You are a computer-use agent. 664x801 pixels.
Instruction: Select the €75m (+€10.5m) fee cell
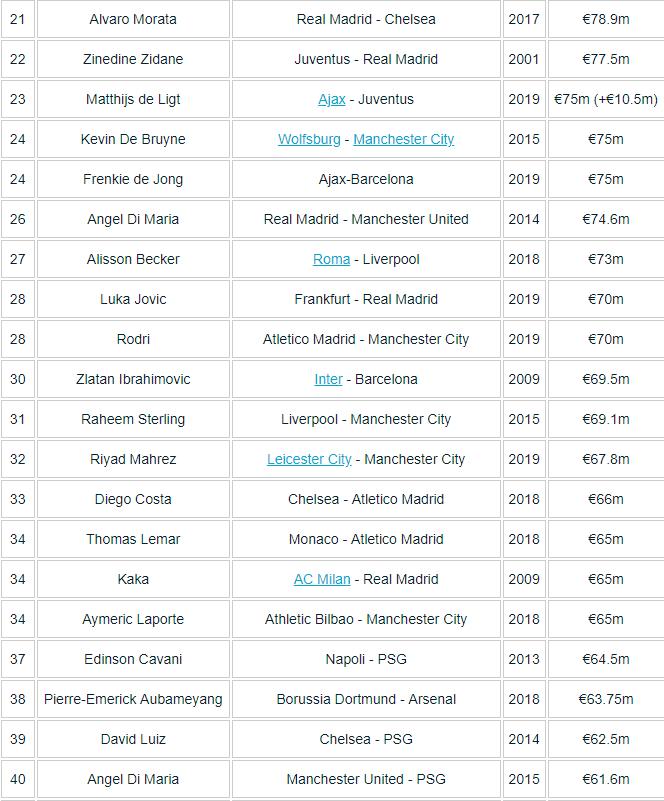pos(606,99)
